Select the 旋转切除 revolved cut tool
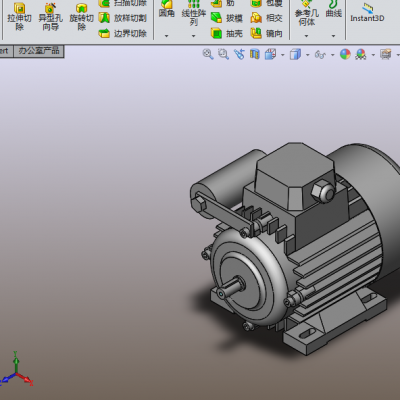 (81, 17)
